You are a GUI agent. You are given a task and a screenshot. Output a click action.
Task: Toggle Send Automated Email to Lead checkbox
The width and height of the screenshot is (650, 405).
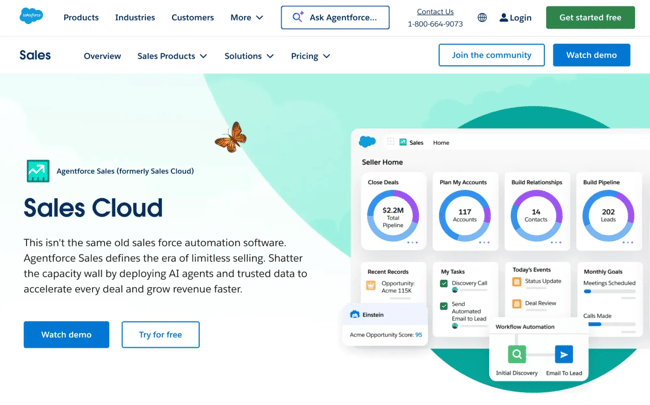click(444, 306)
